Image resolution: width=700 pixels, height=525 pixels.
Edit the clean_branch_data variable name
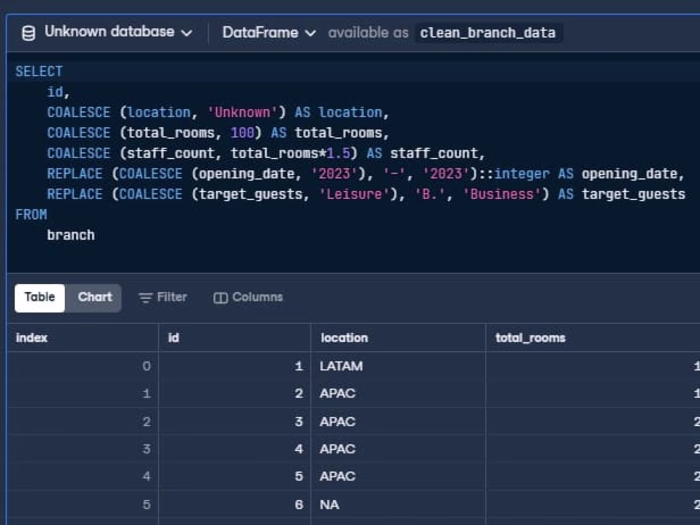tap(488, 33)
